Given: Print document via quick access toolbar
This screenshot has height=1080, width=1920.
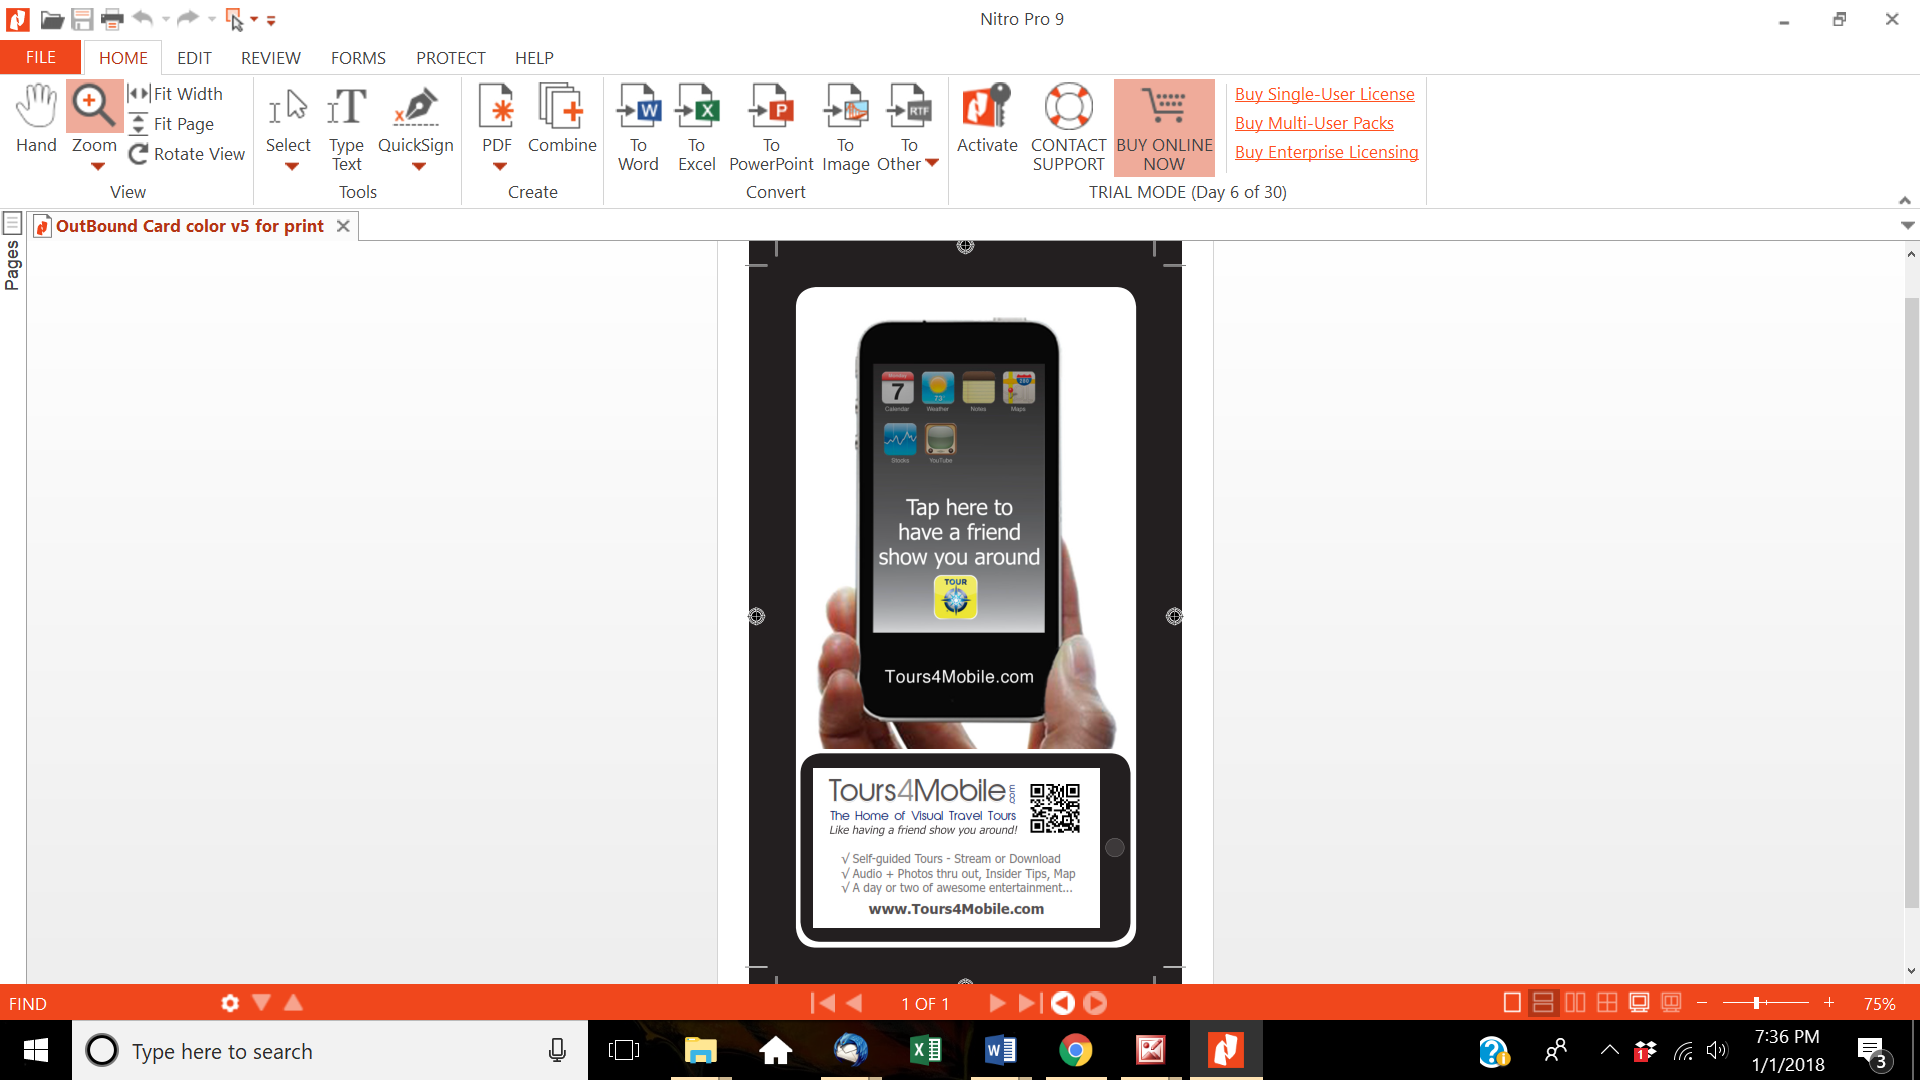Looking at the screenshot, I should 112,19.
